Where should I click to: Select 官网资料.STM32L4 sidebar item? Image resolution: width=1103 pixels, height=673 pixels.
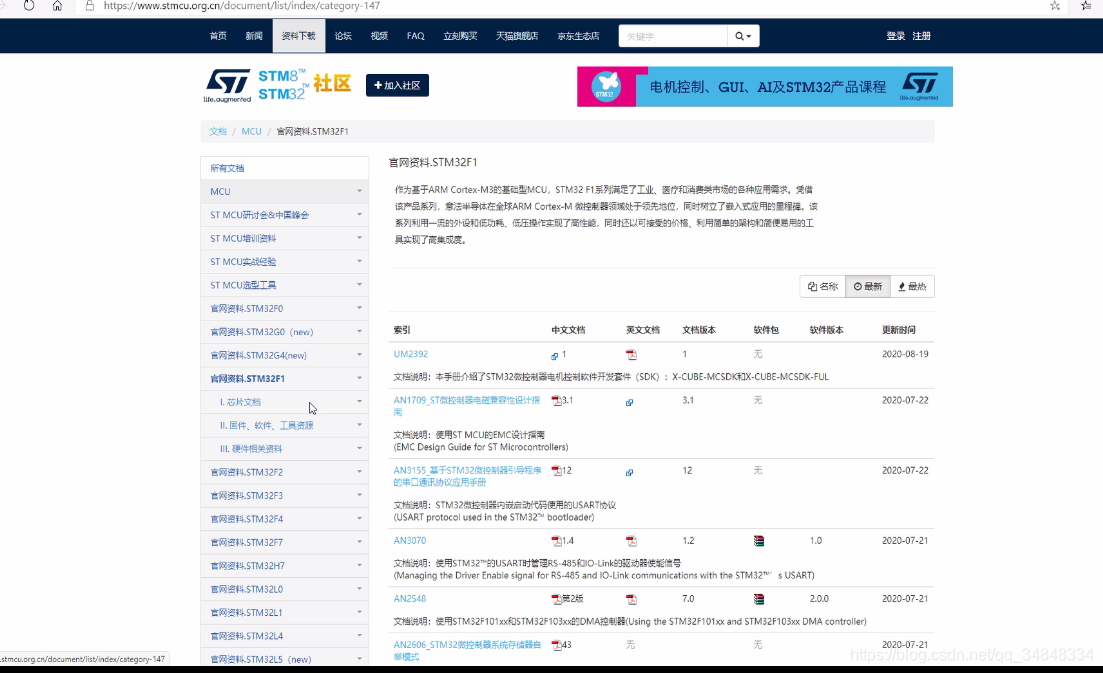(284, 636)
